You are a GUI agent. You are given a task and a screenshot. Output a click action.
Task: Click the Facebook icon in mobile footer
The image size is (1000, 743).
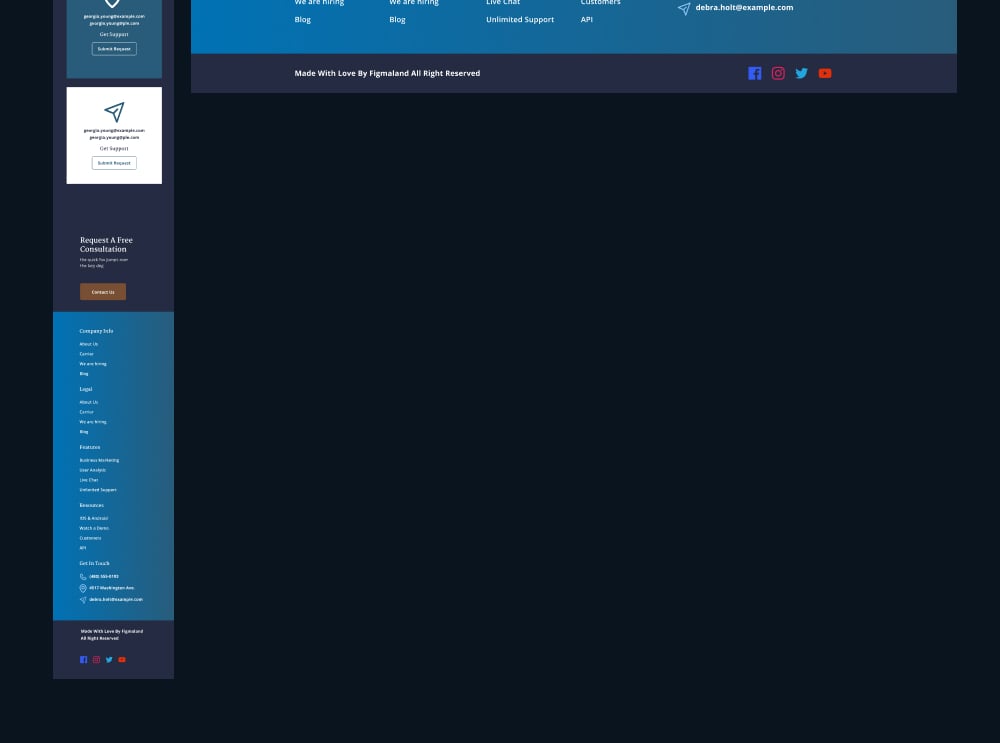point(84,659)
